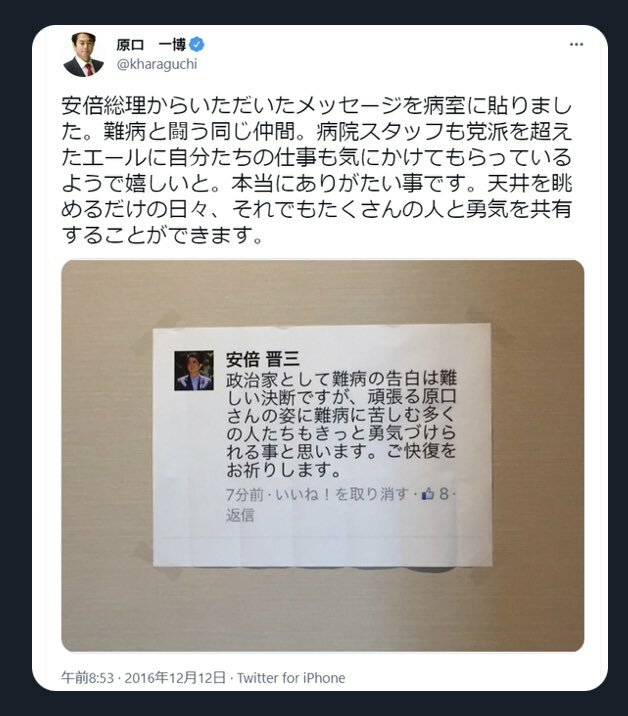Click the display name 原口 一博
Screen dimensions: 628x716
coord(151,45)
